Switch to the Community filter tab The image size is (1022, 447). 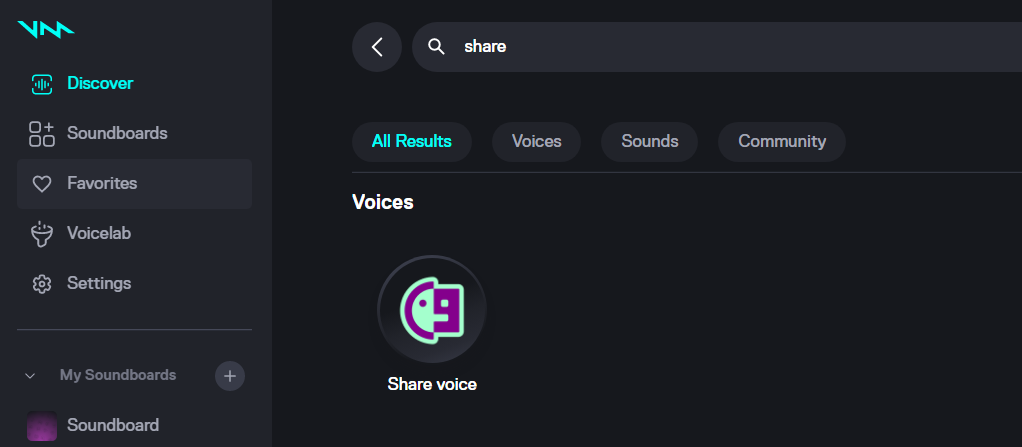[x=782, y=141]
